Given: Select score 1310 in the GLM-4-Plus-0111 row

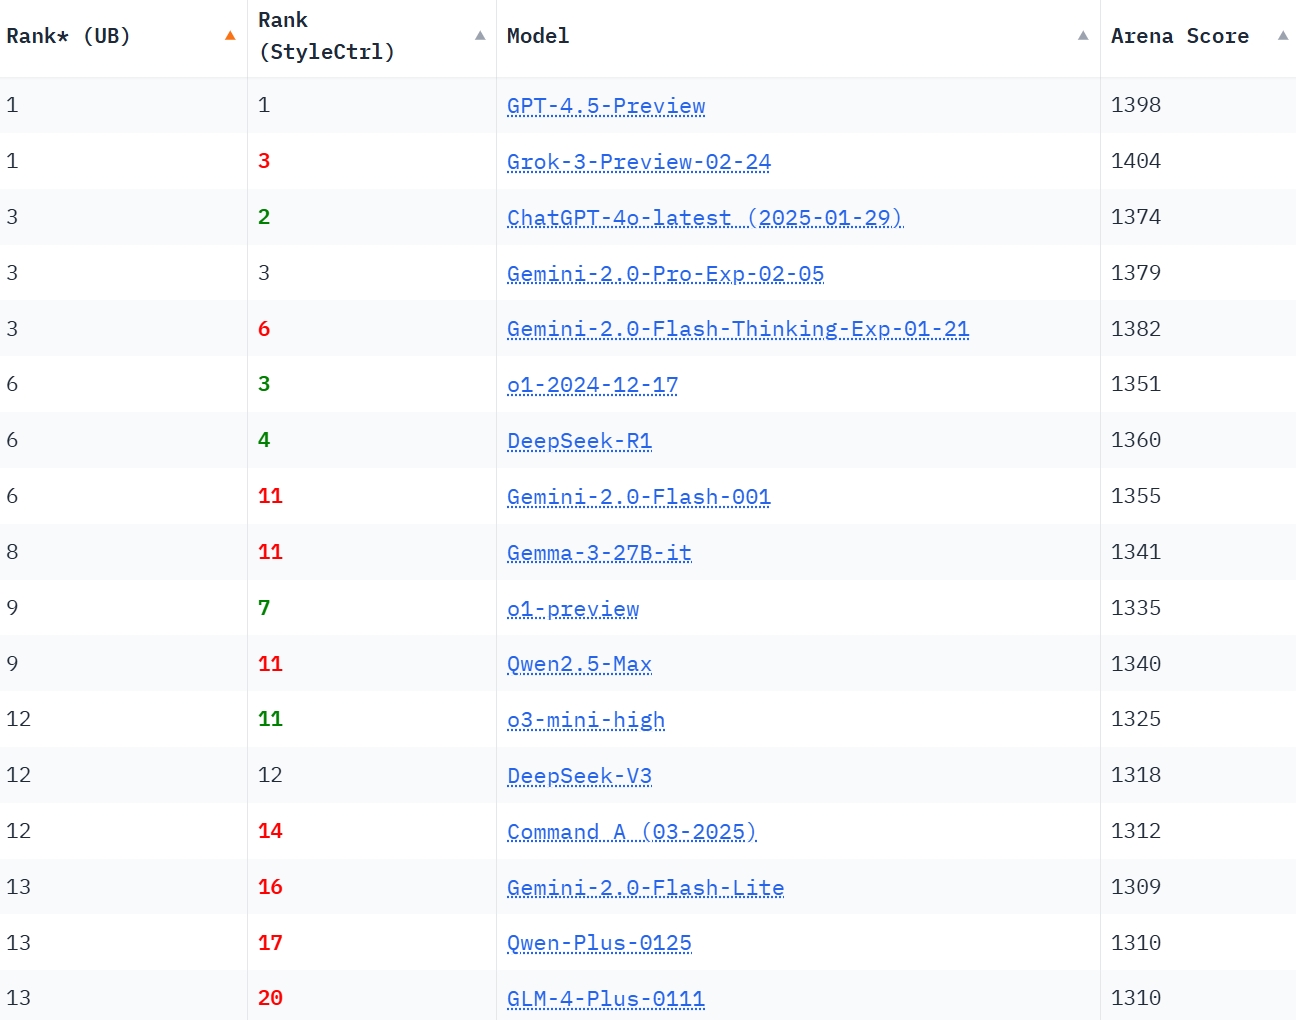Looking at the screenshot, I should pos(1136,998).
